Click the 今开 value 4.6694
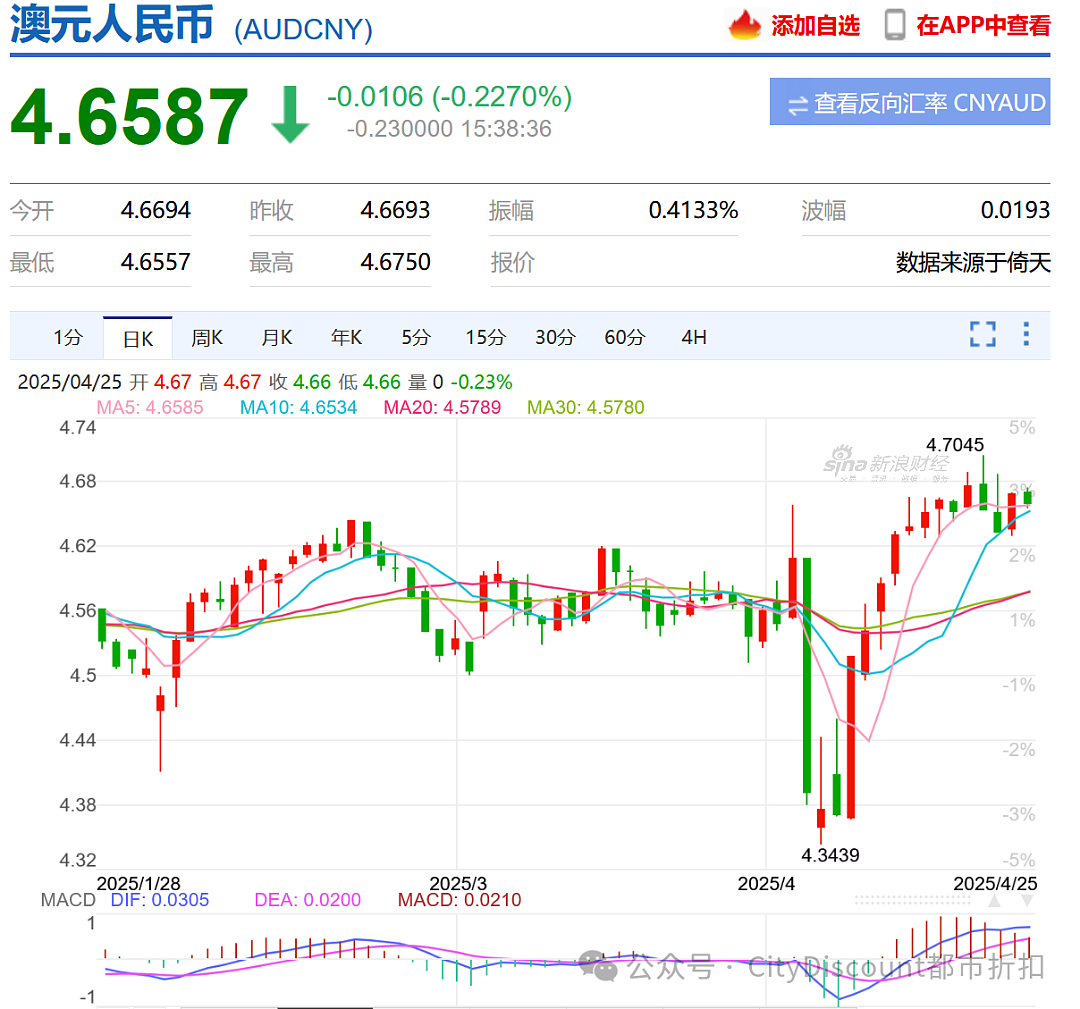1080x1009 pixels. pos(156,210)
